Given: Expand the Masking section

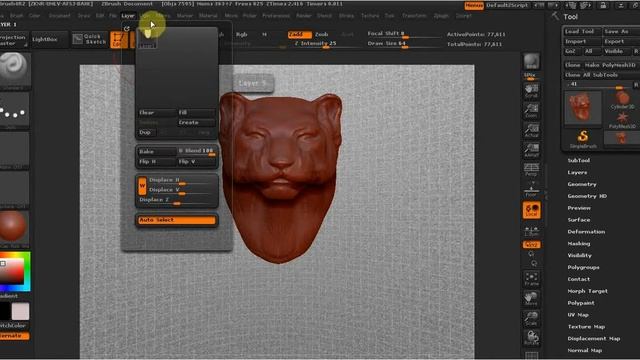Looking at the screenshot, I should point(579,243).
